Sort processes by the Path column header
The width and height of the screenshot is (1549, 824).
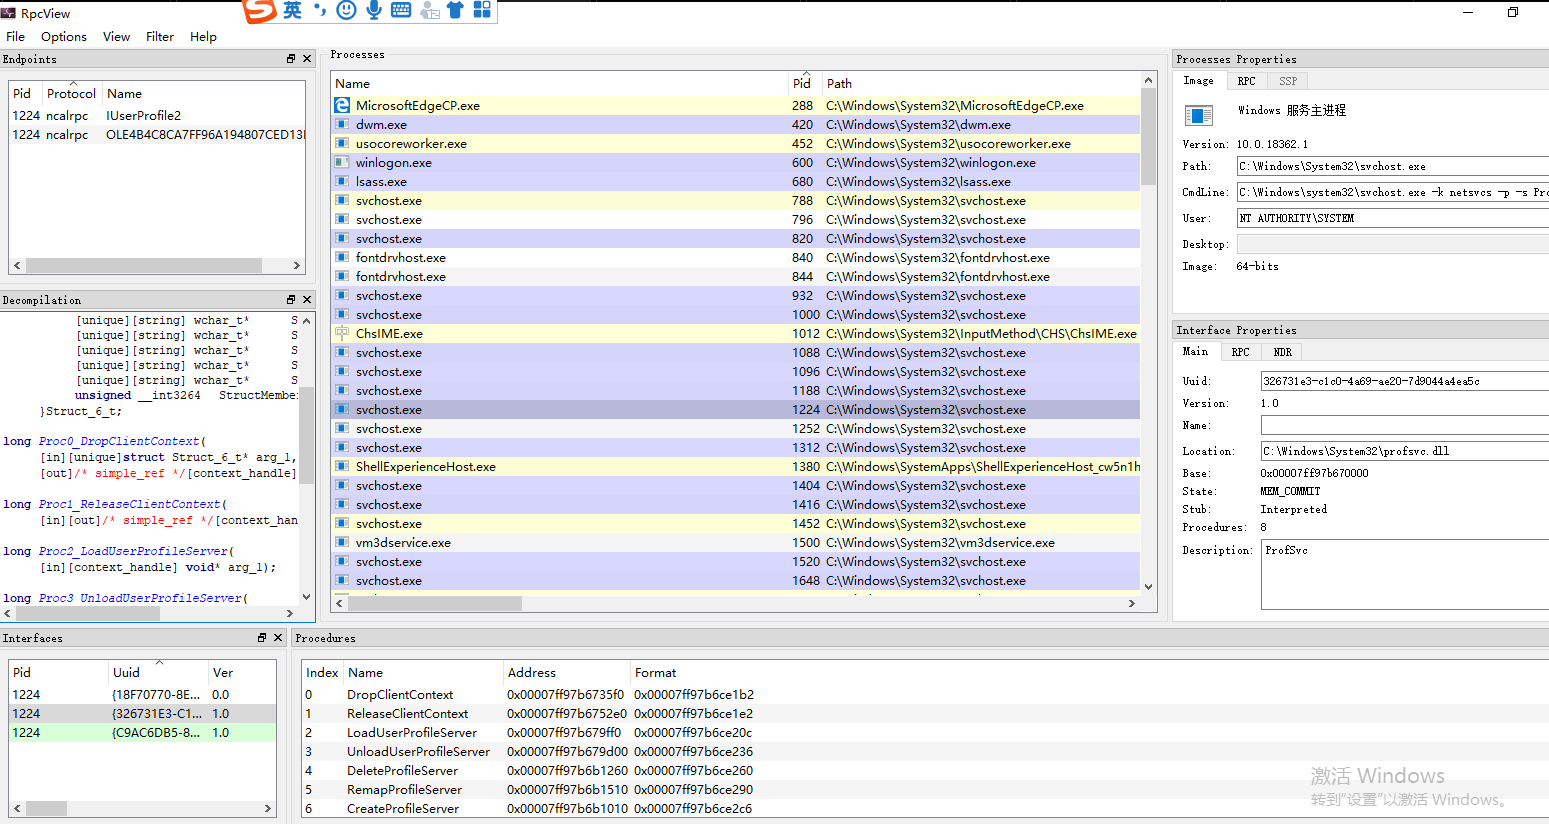coord(980,83)
